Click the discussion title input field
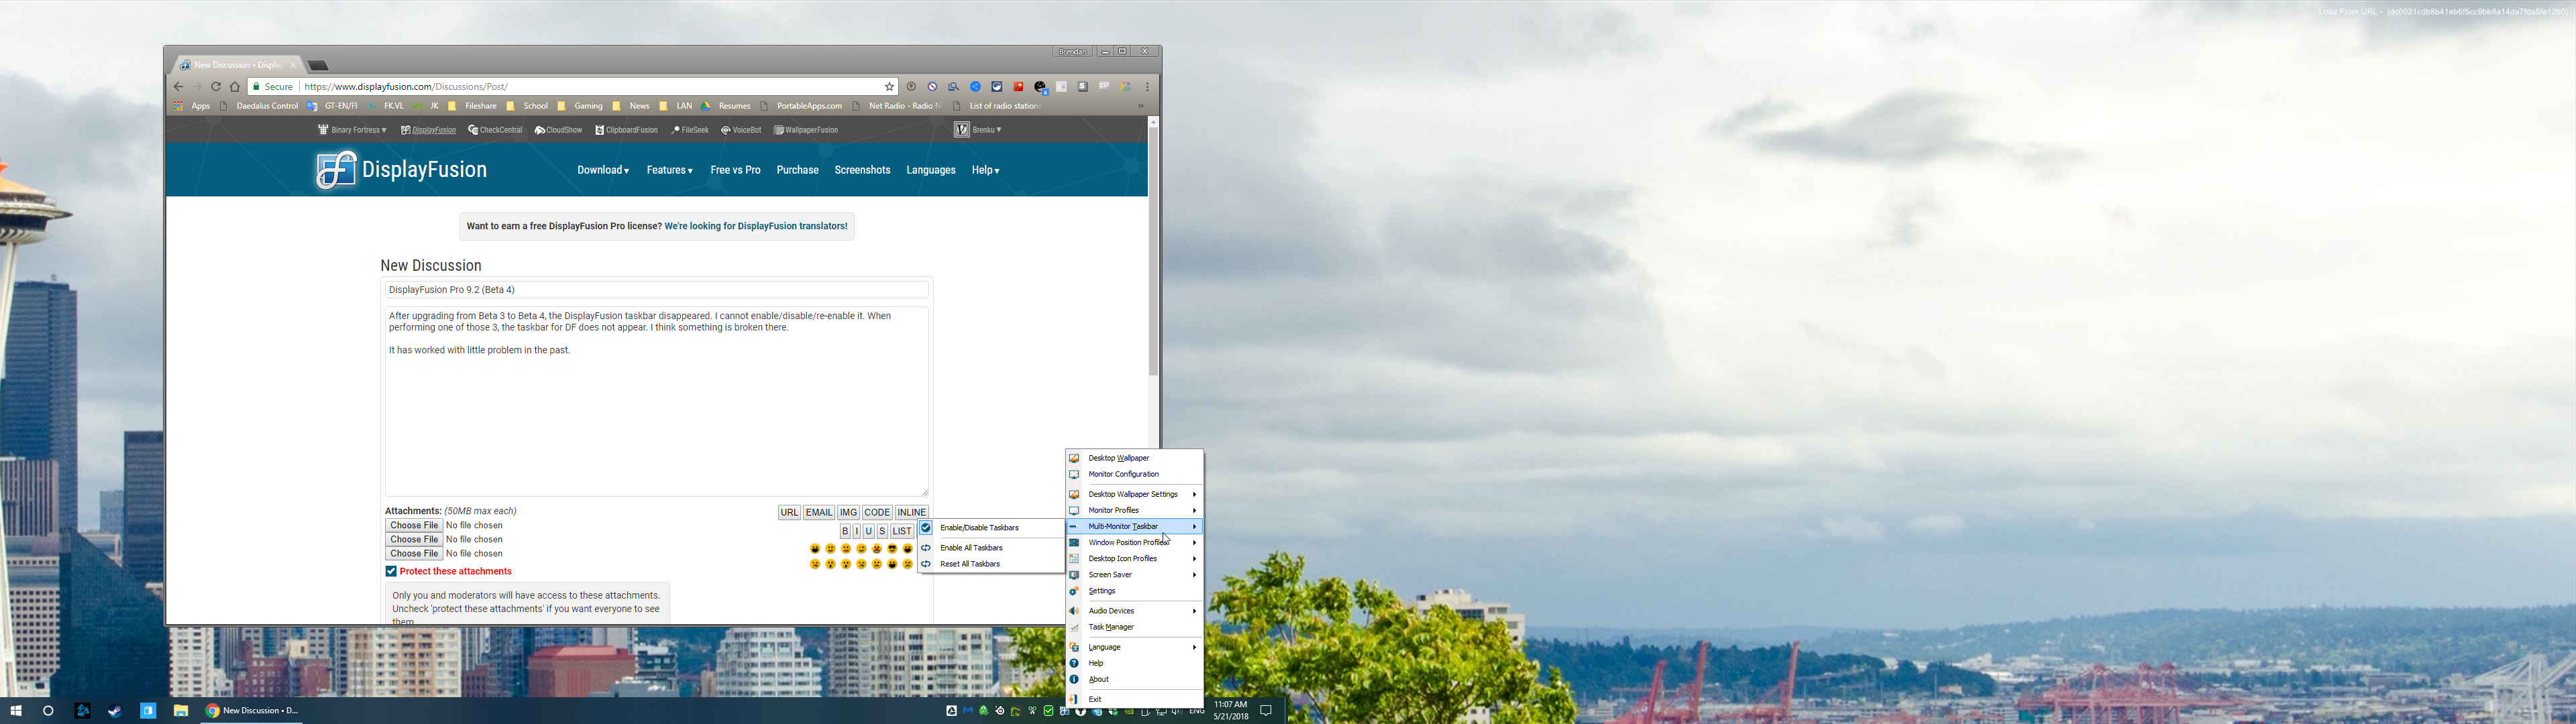 click(x=656, y=290)
